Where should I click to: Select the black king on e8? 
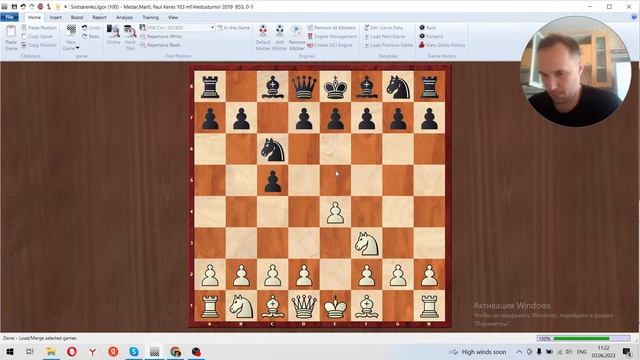coord(335,87)
